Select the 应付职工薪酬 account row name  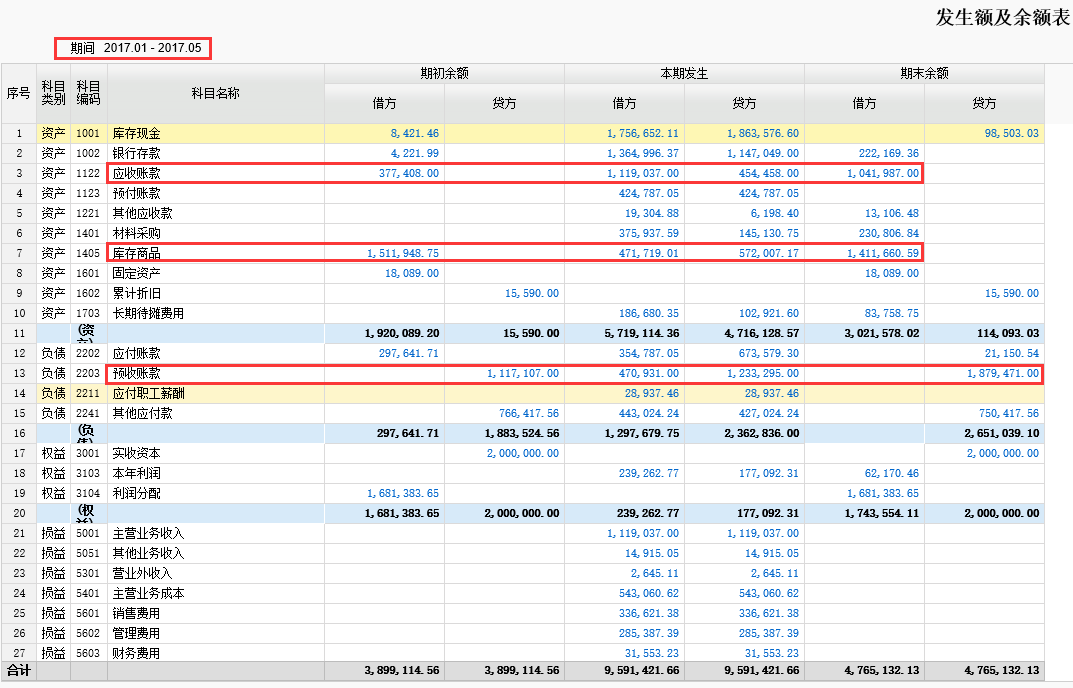coord(148,393)
